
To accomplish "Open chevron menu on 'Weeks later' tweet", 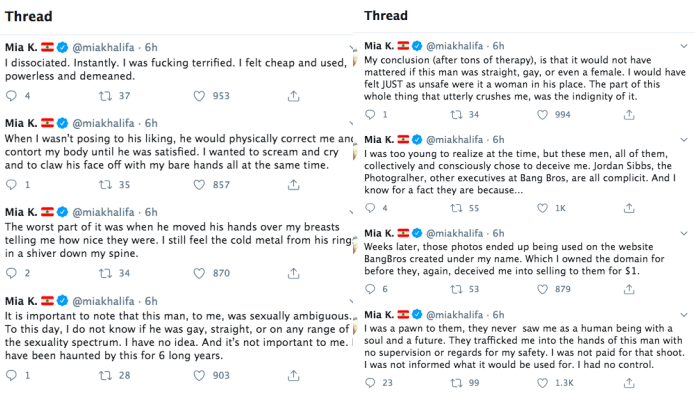I will (684, 233).
